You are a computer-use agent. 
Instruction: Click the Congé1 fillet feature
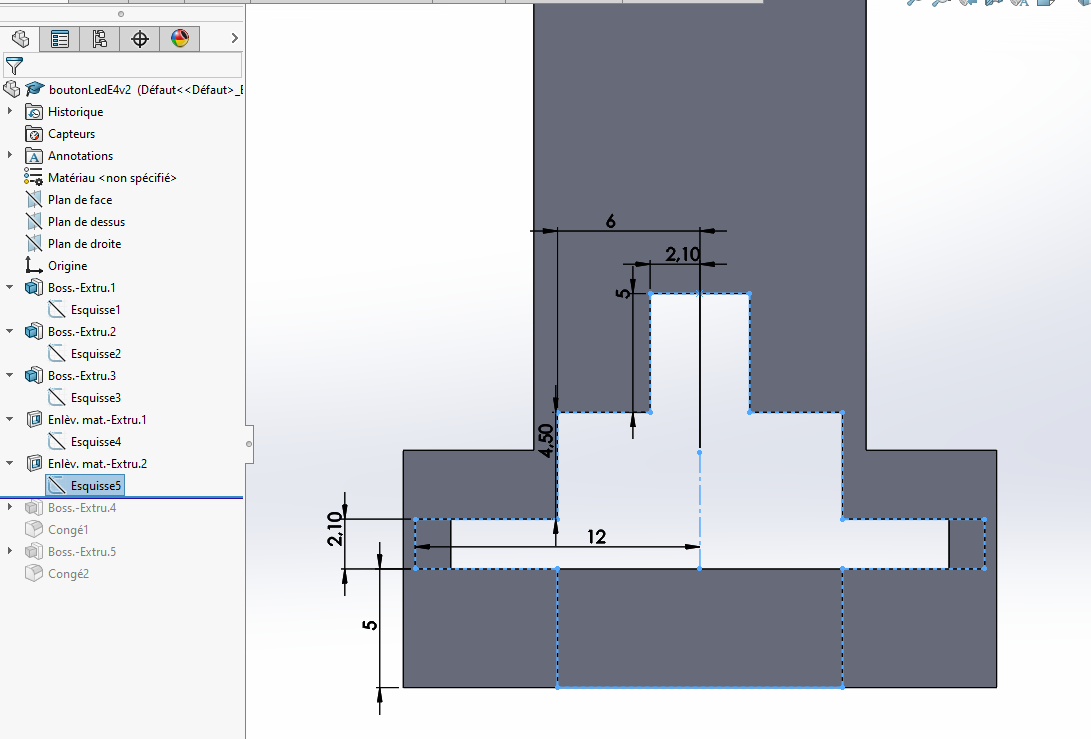[68, 530]
